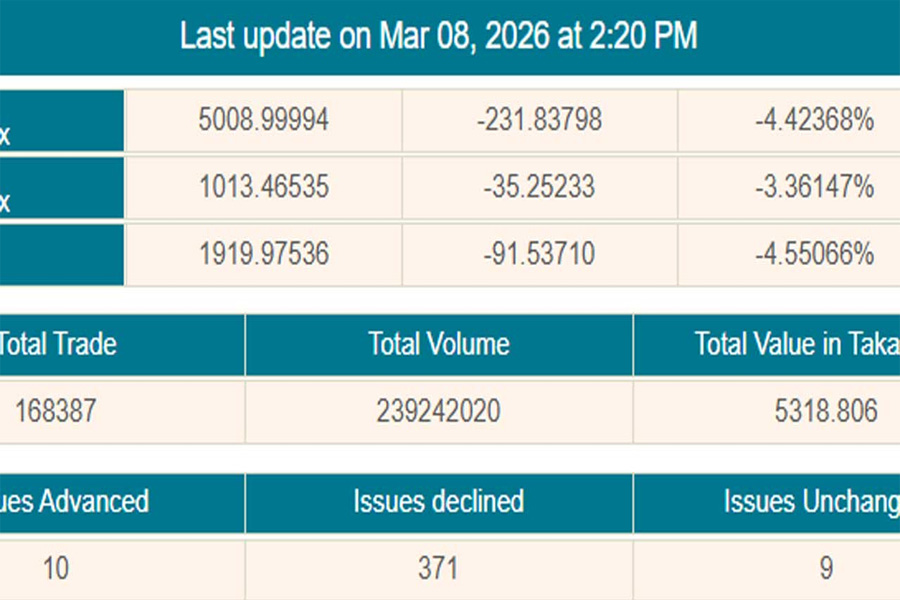The height and width of the screenshot is (600, 900).
Task: Click the Issues Unchanged column header
Action: coord(810,502)
